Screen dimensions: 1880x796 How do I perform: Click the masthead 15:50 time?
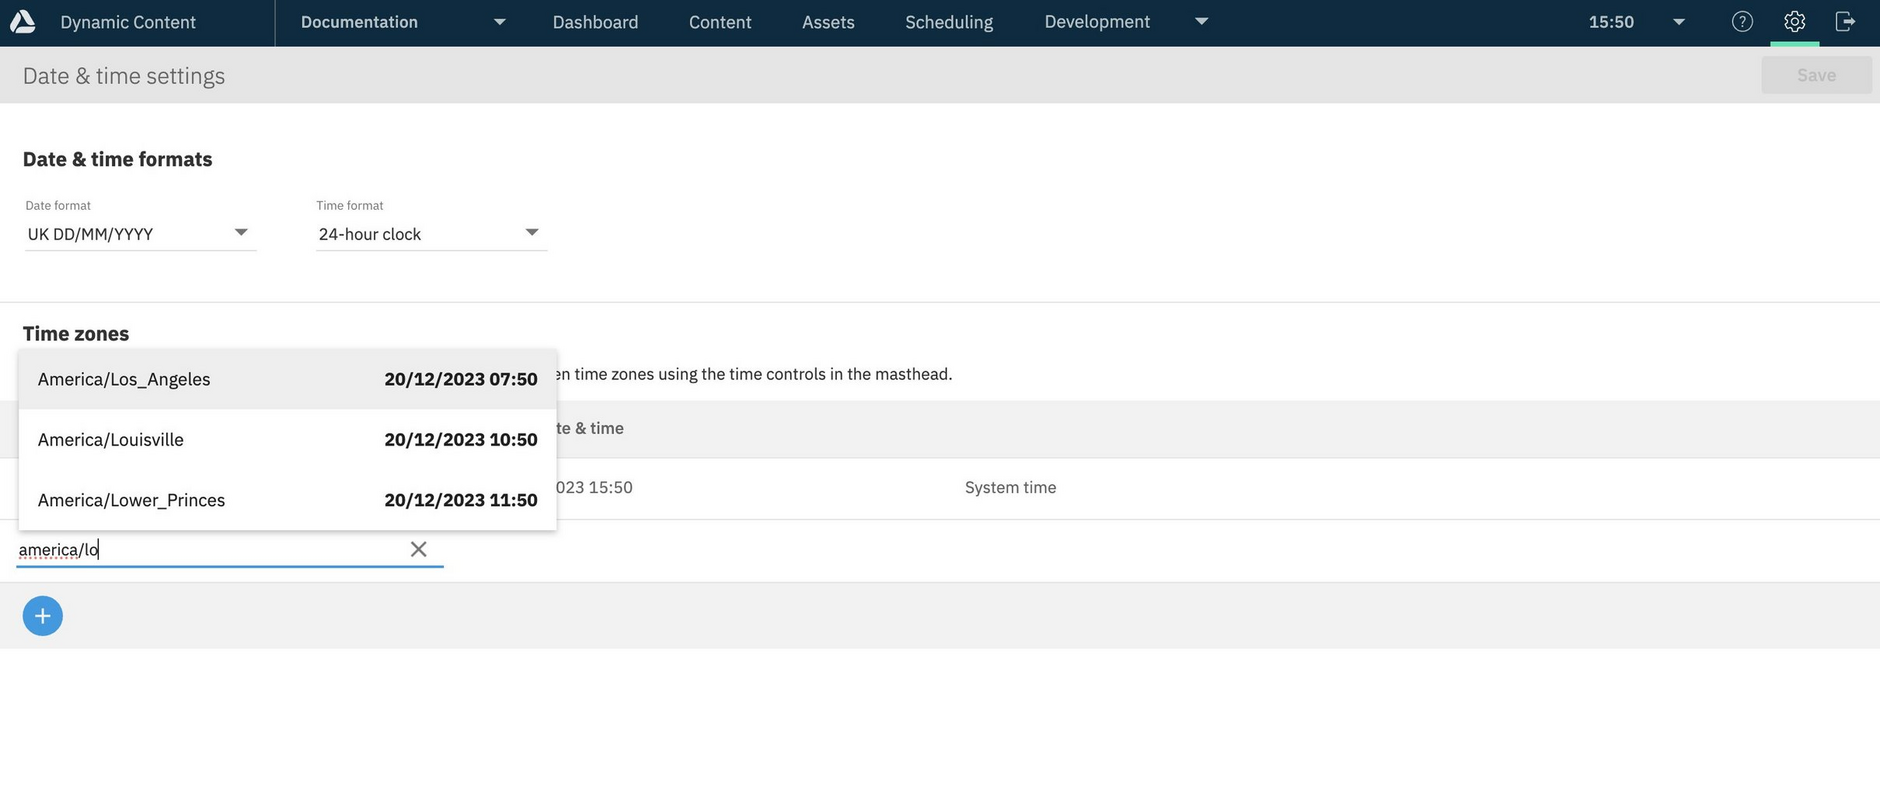point(1611,22)
